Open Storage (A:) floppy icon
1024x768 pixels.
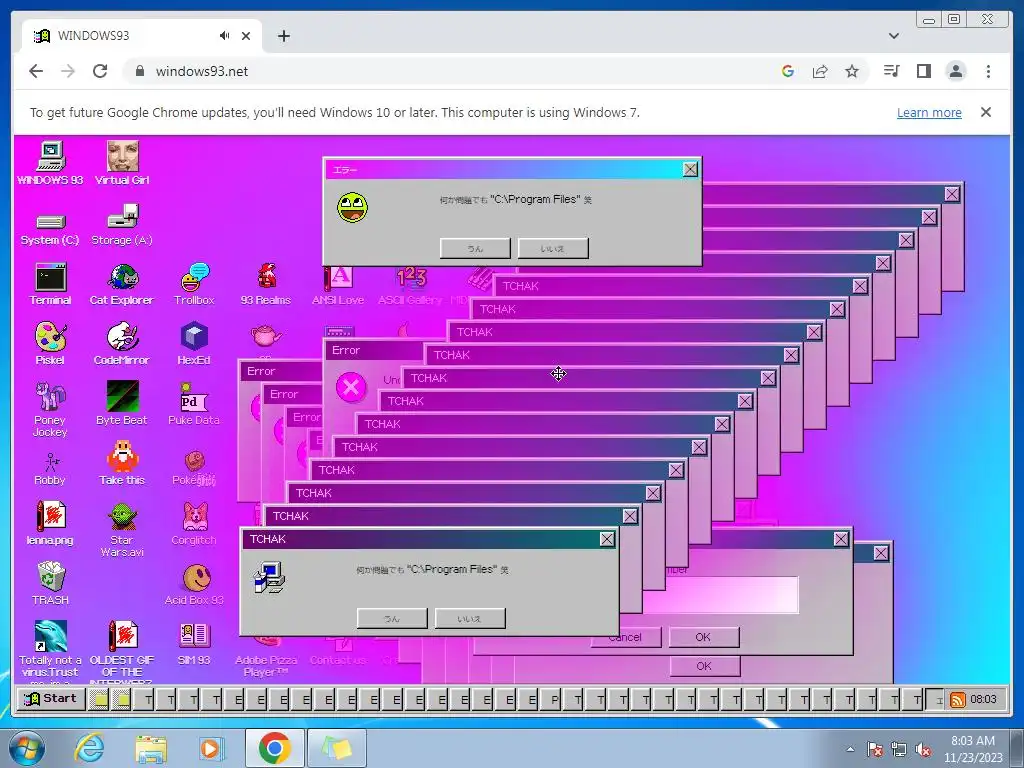122,224
